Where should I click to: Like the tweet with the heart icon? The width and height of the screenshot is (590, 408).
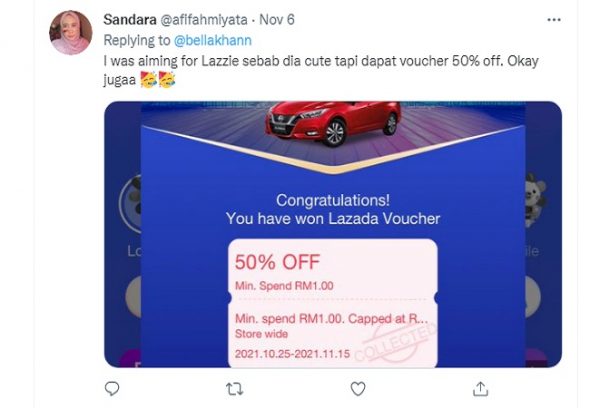[x=358, y=389]
